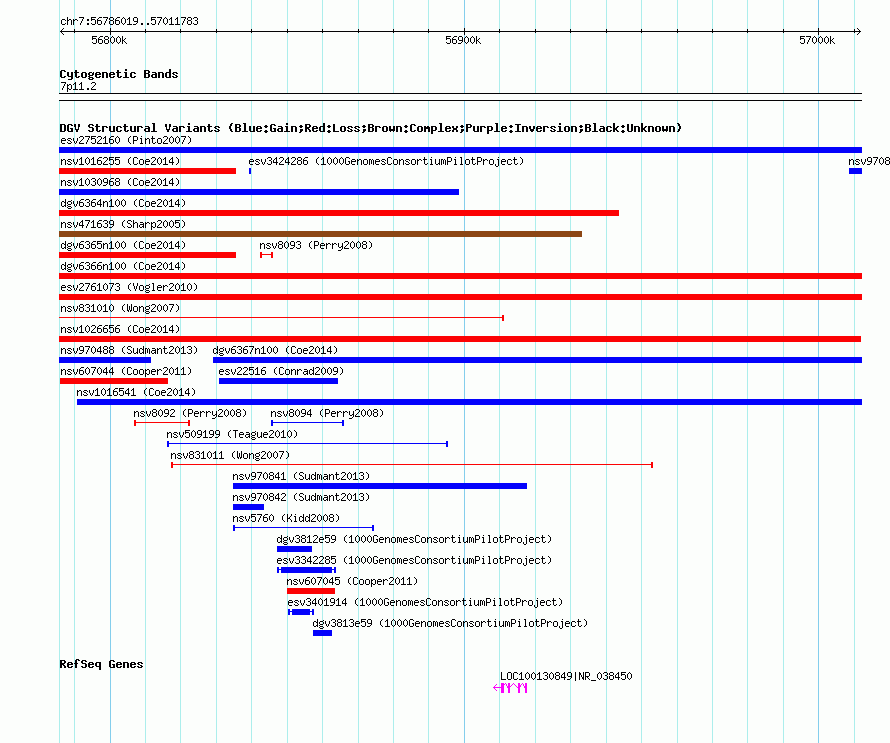This screenshot has width=890, height=743.
Task: Click the DGV Structural Variants track title
Action: [x=371, y=128]
